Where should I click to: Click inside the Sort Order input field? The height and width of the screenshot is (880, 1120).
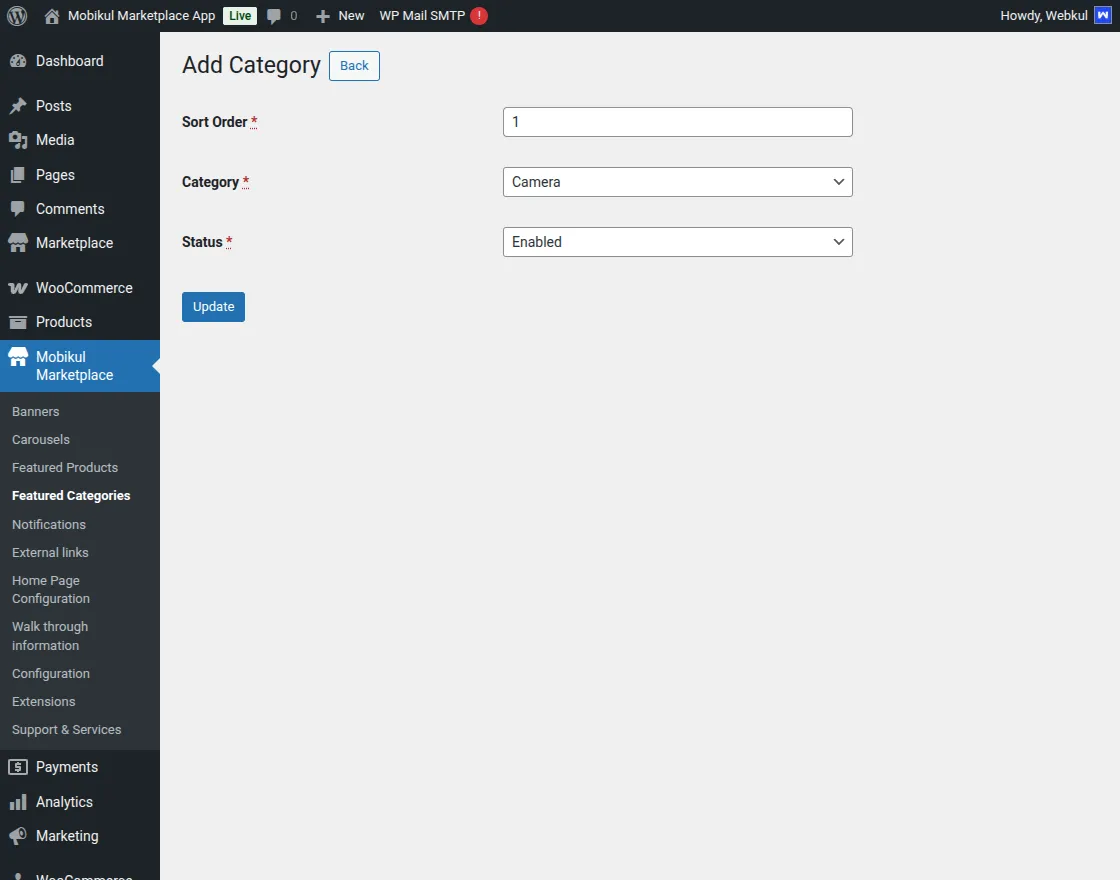(x=677, y=121)
